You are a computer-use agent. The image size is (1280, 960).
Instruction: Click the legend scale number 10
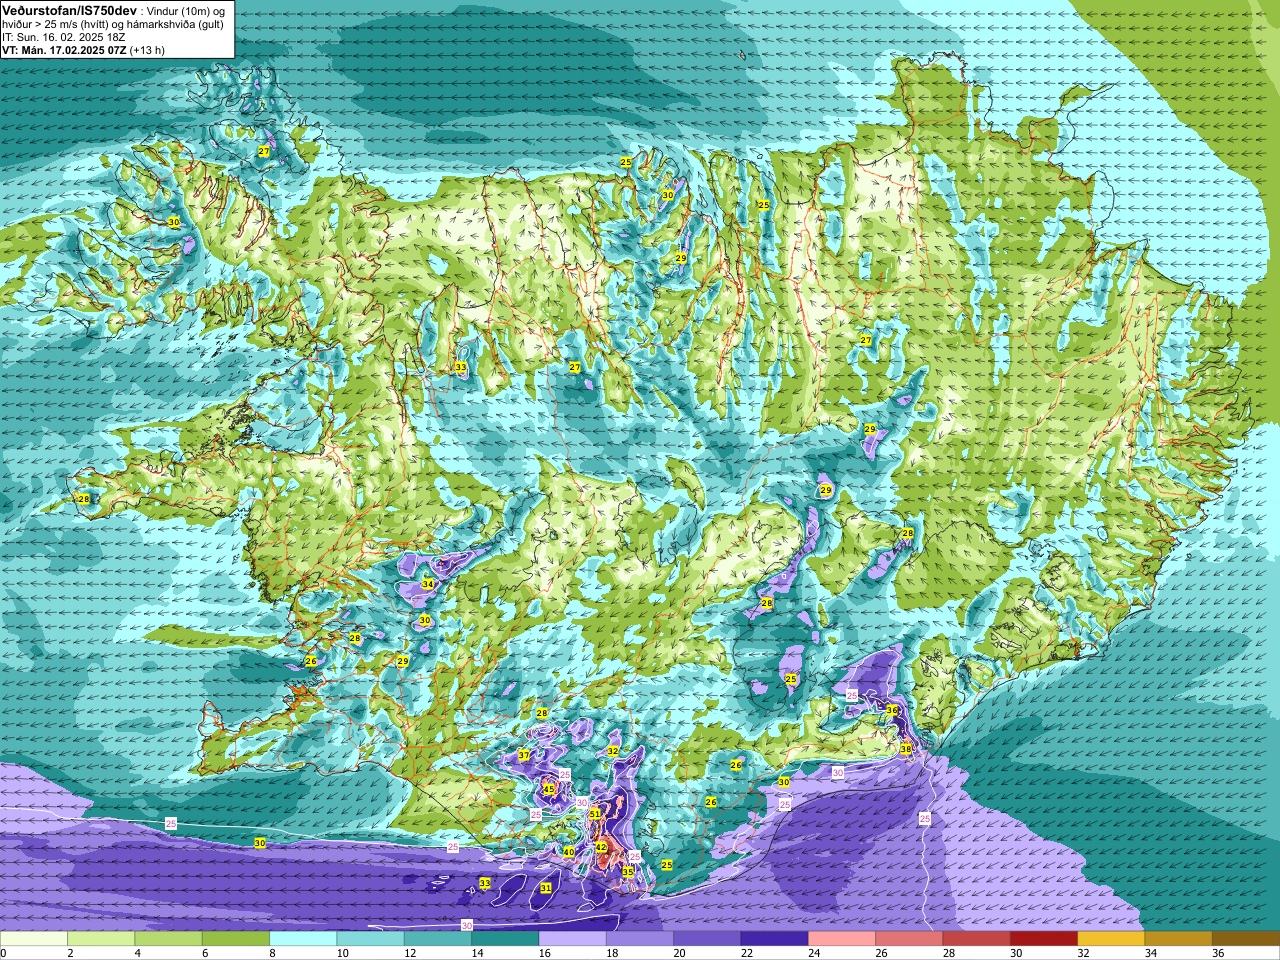(x=342, y=953)
